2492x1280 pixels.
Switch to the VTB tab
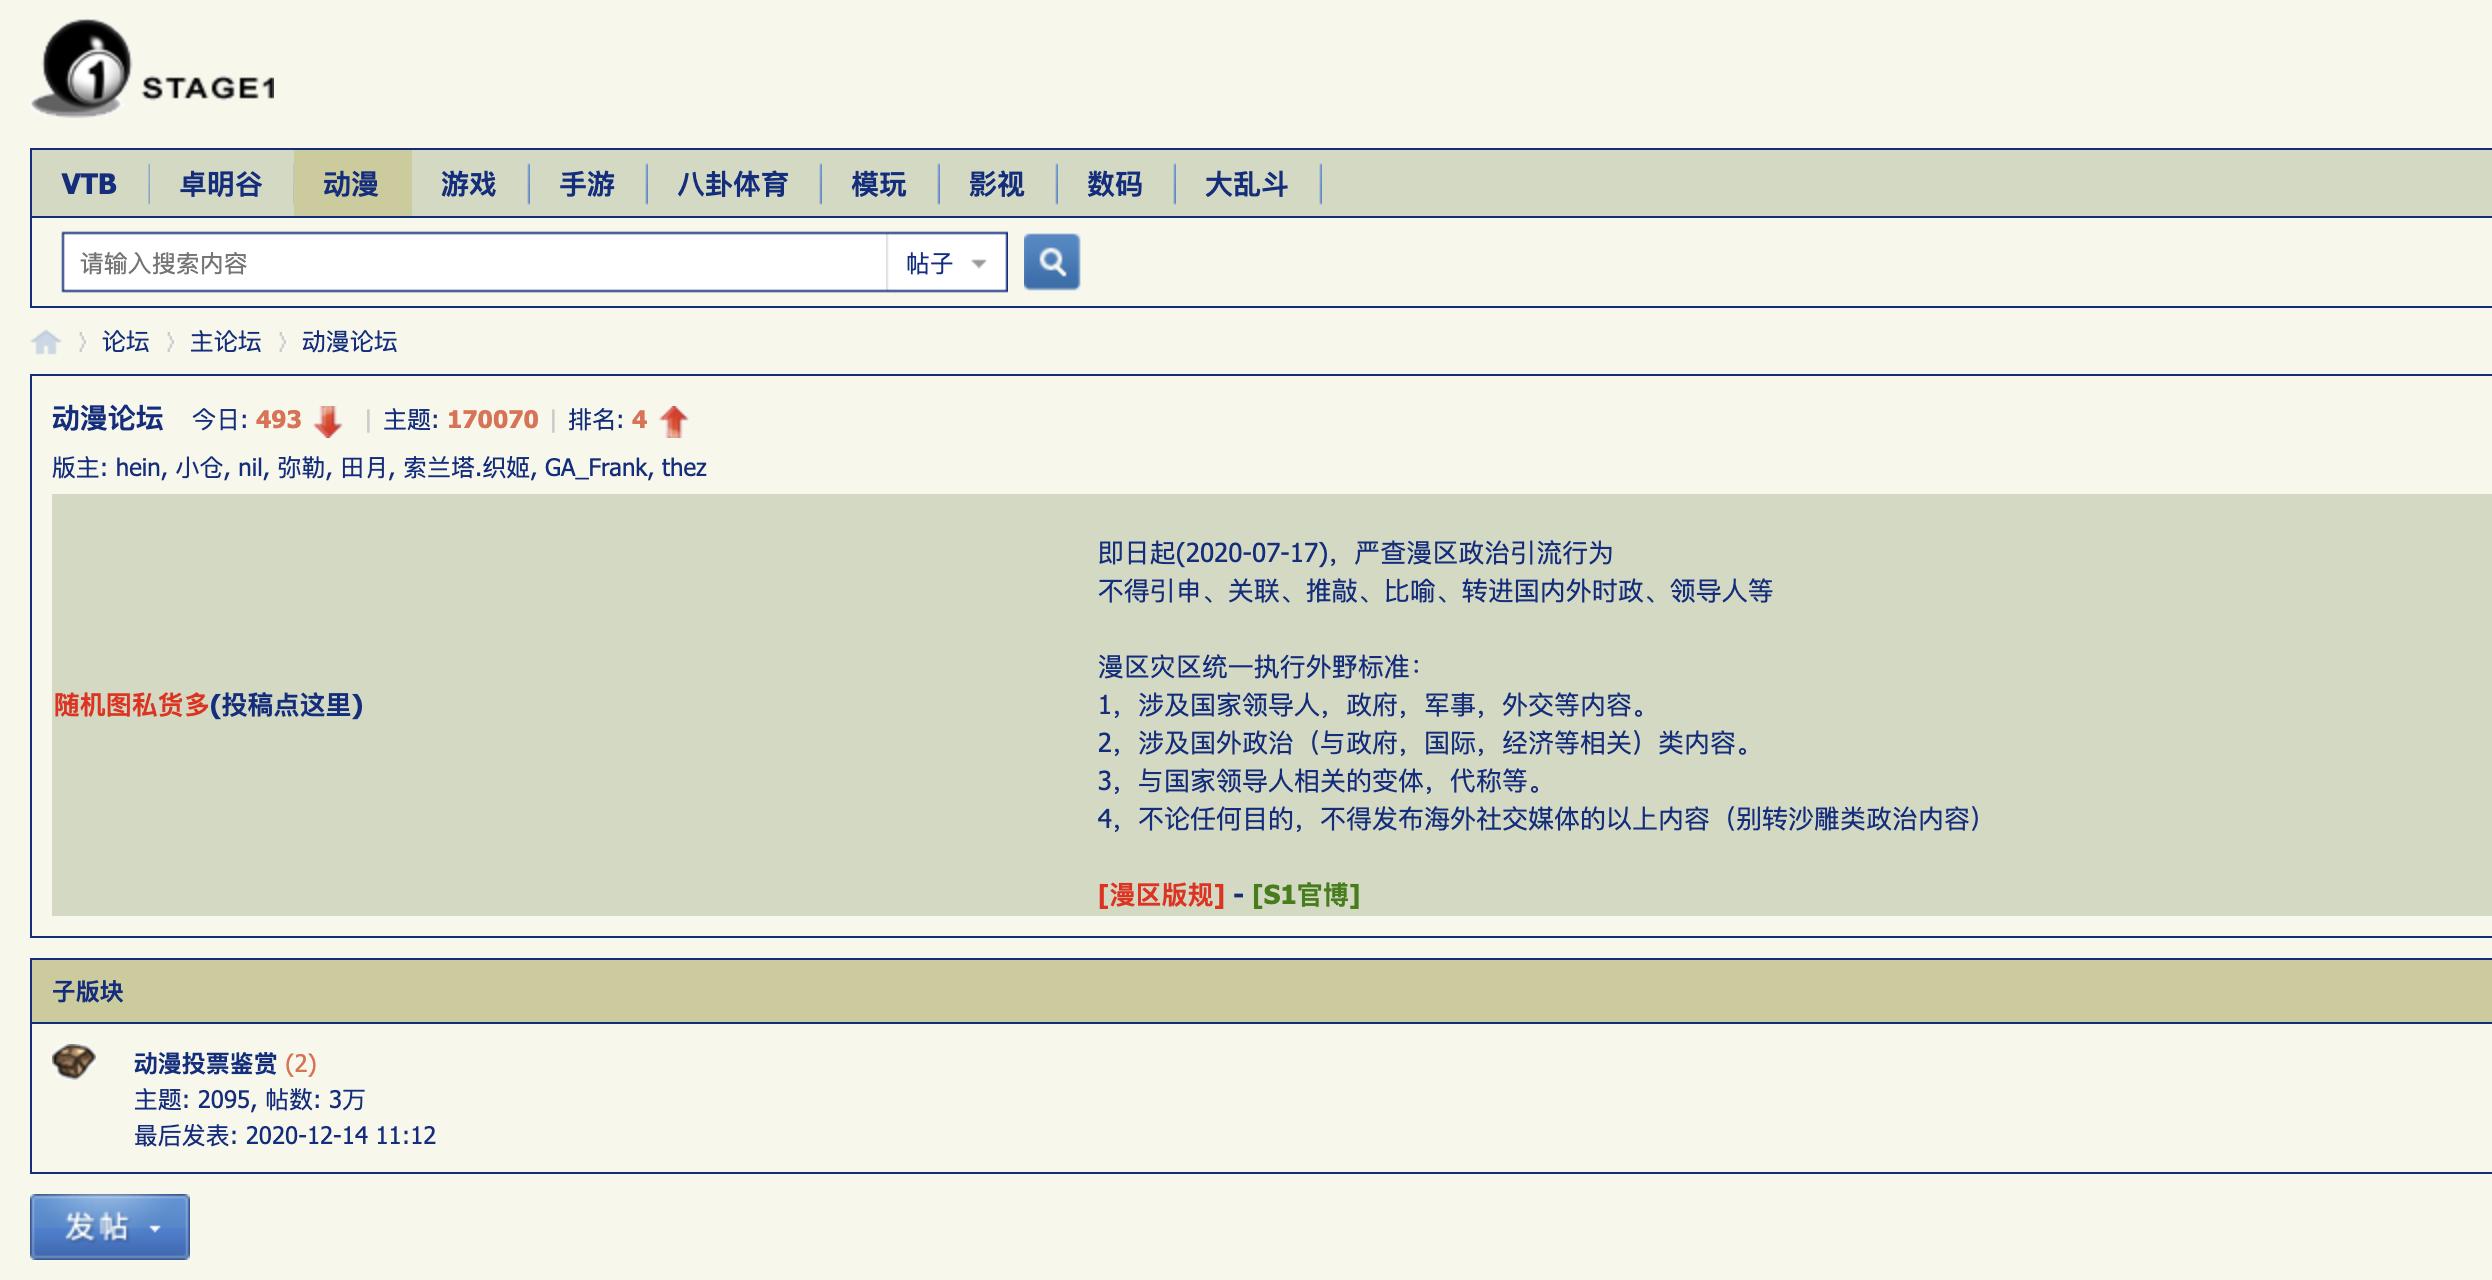89,184
